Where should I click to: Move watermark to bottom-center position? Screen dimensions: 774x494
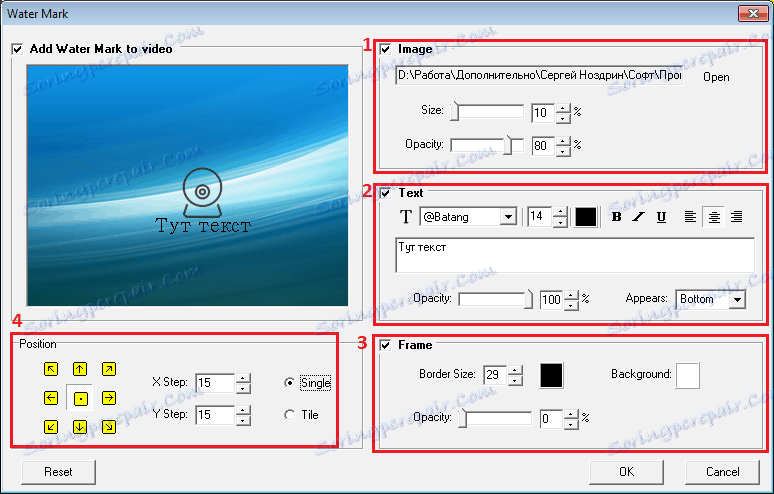tap(79, 427)
